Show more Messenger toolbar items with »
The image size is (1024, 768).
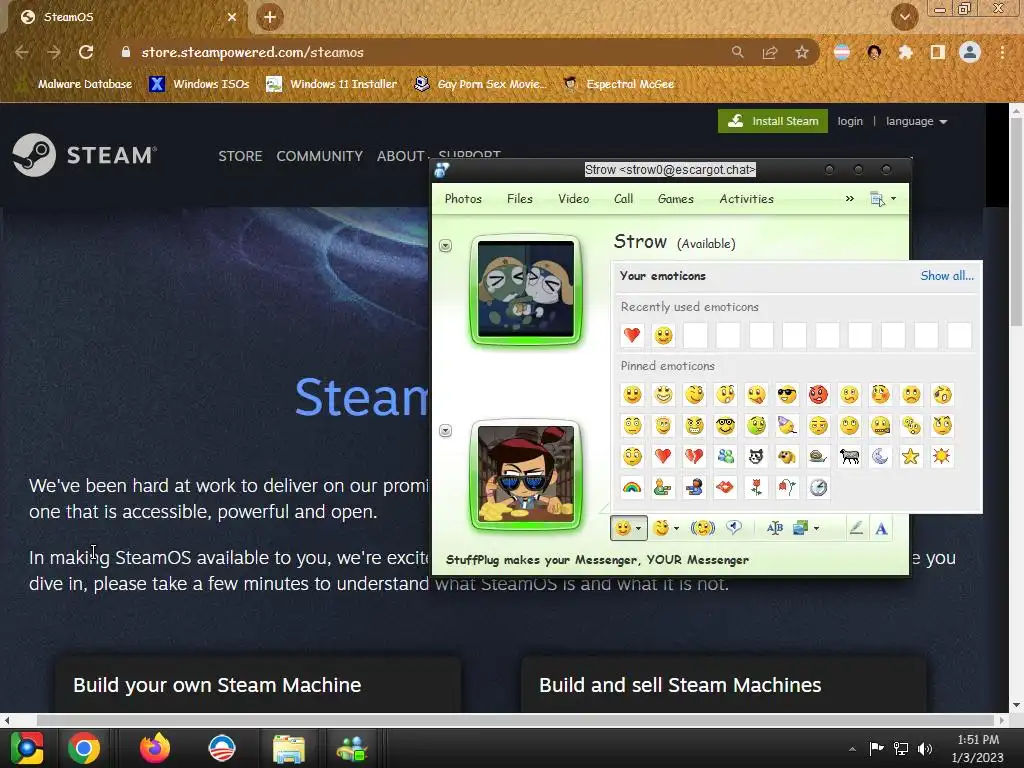click(850, 199)
